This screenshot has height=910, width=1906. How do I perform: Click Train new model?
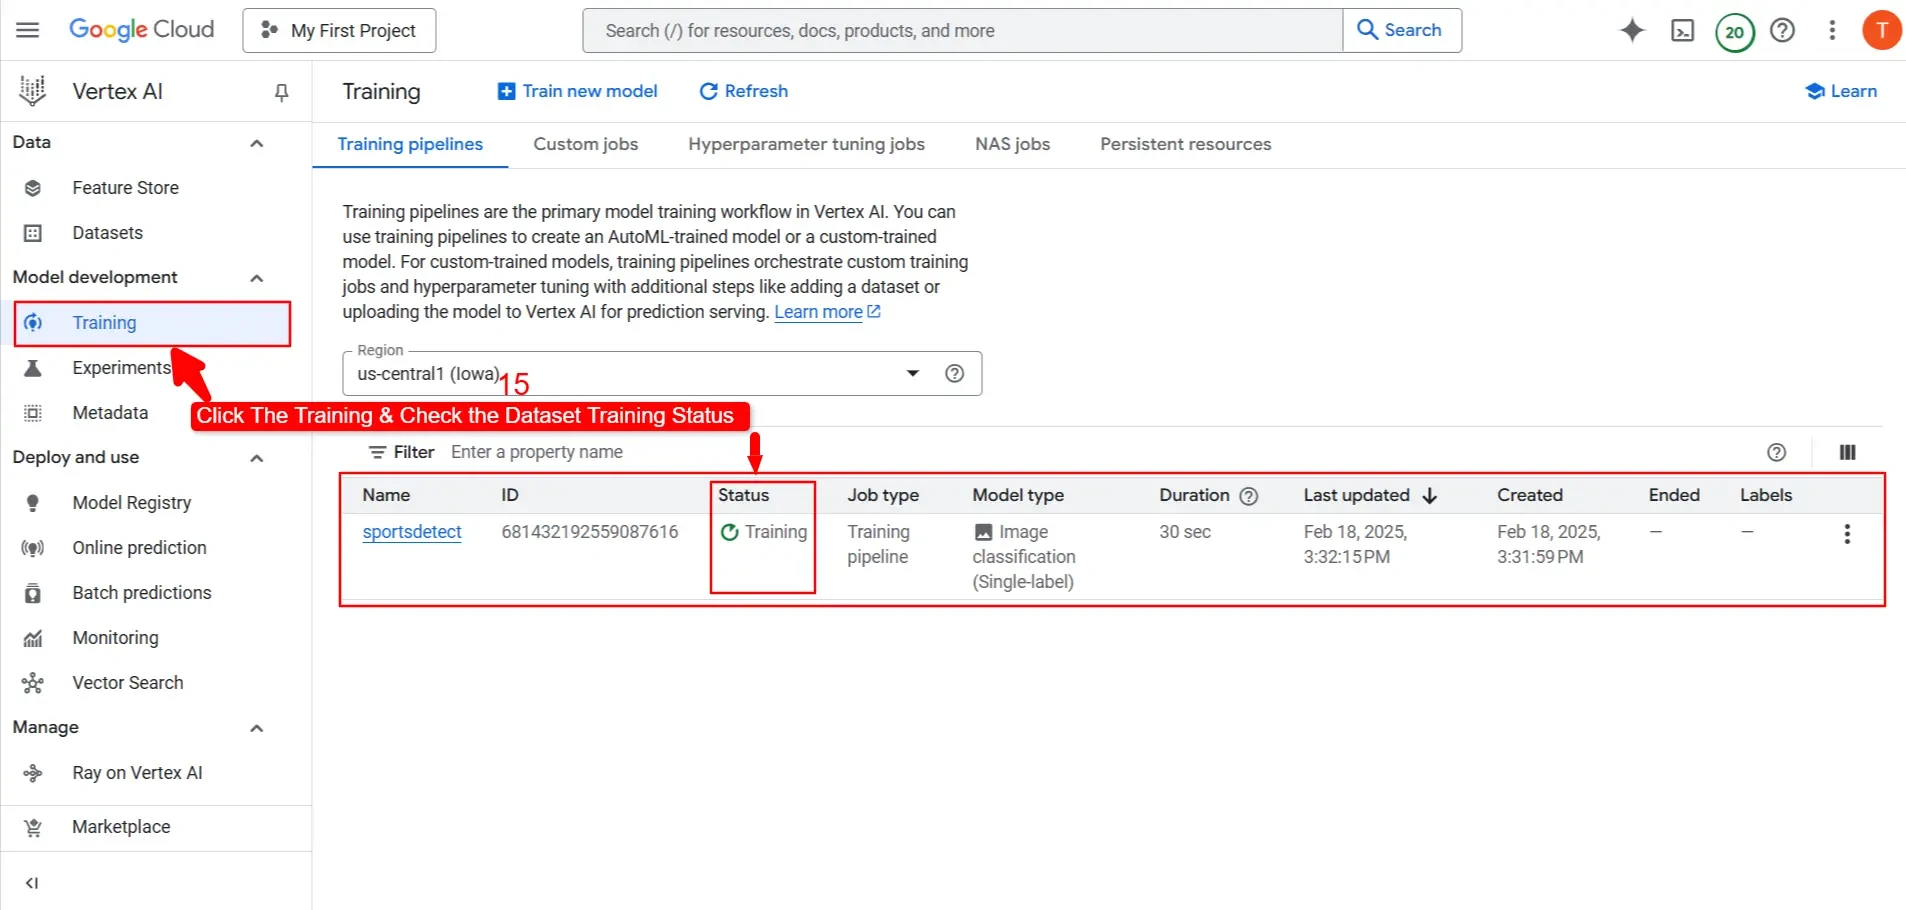click(x=577, y=91)
